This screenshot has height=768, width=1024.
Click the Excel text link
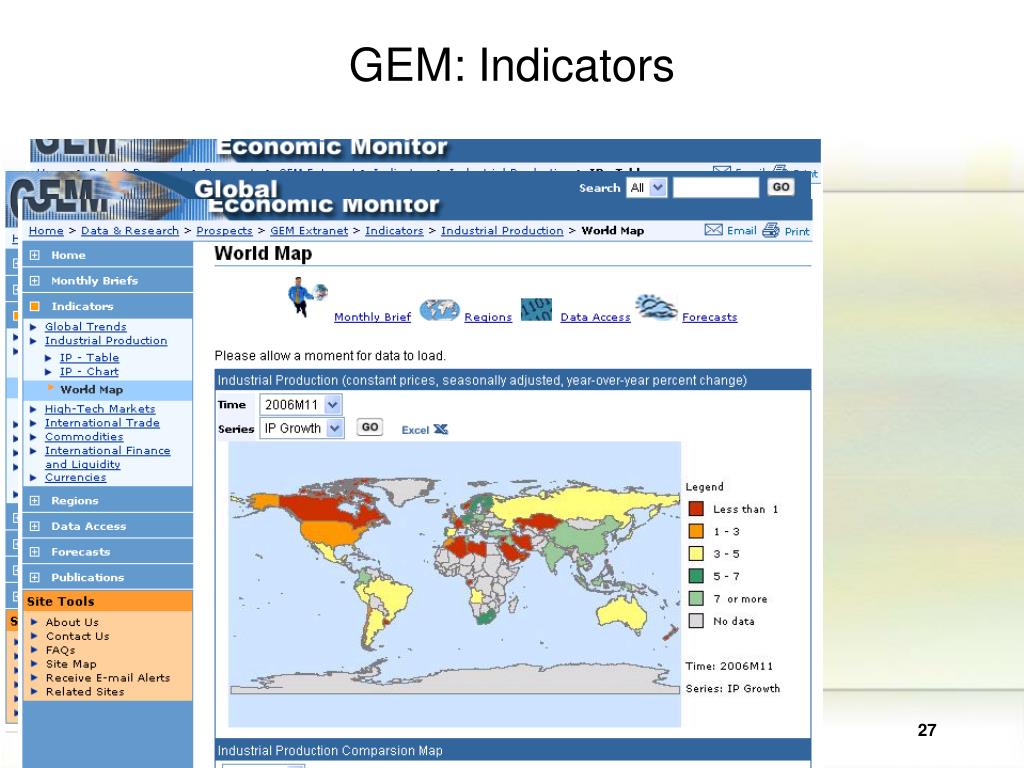[x=415, y=430]
